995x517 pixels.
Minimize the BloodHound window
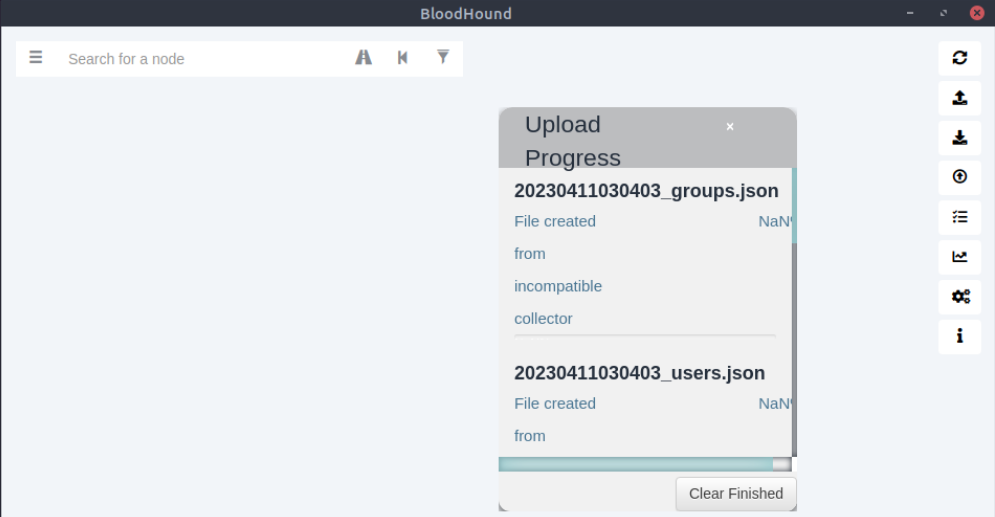(910, 13)
